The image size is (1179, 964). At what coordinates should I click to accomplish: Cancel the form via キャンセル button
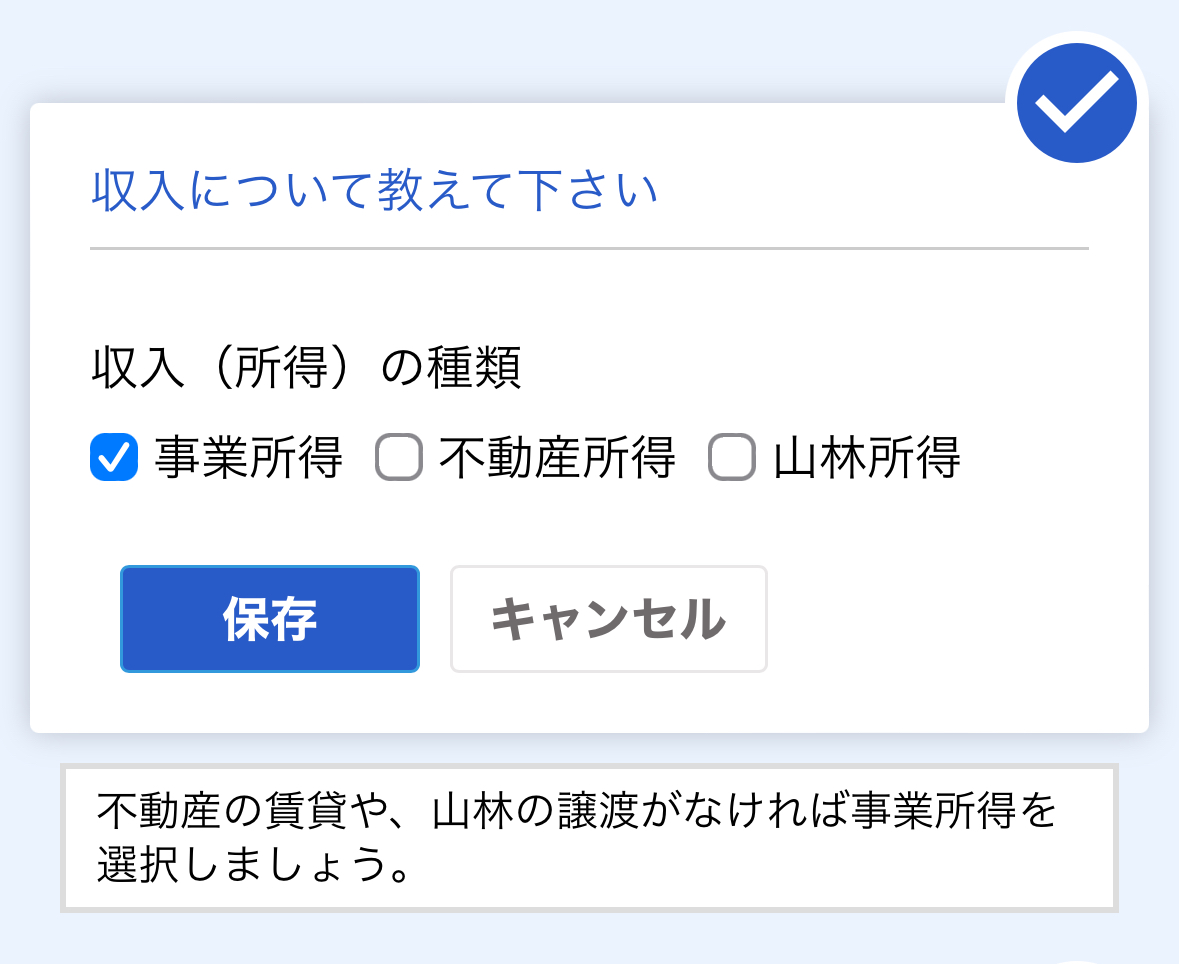[608, 619]
